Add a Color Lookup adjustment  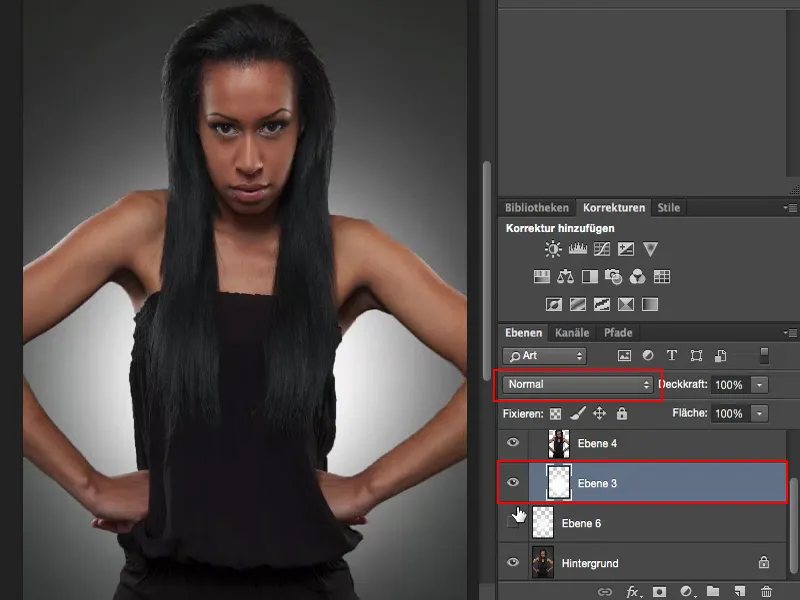click(x=662, y=277)
